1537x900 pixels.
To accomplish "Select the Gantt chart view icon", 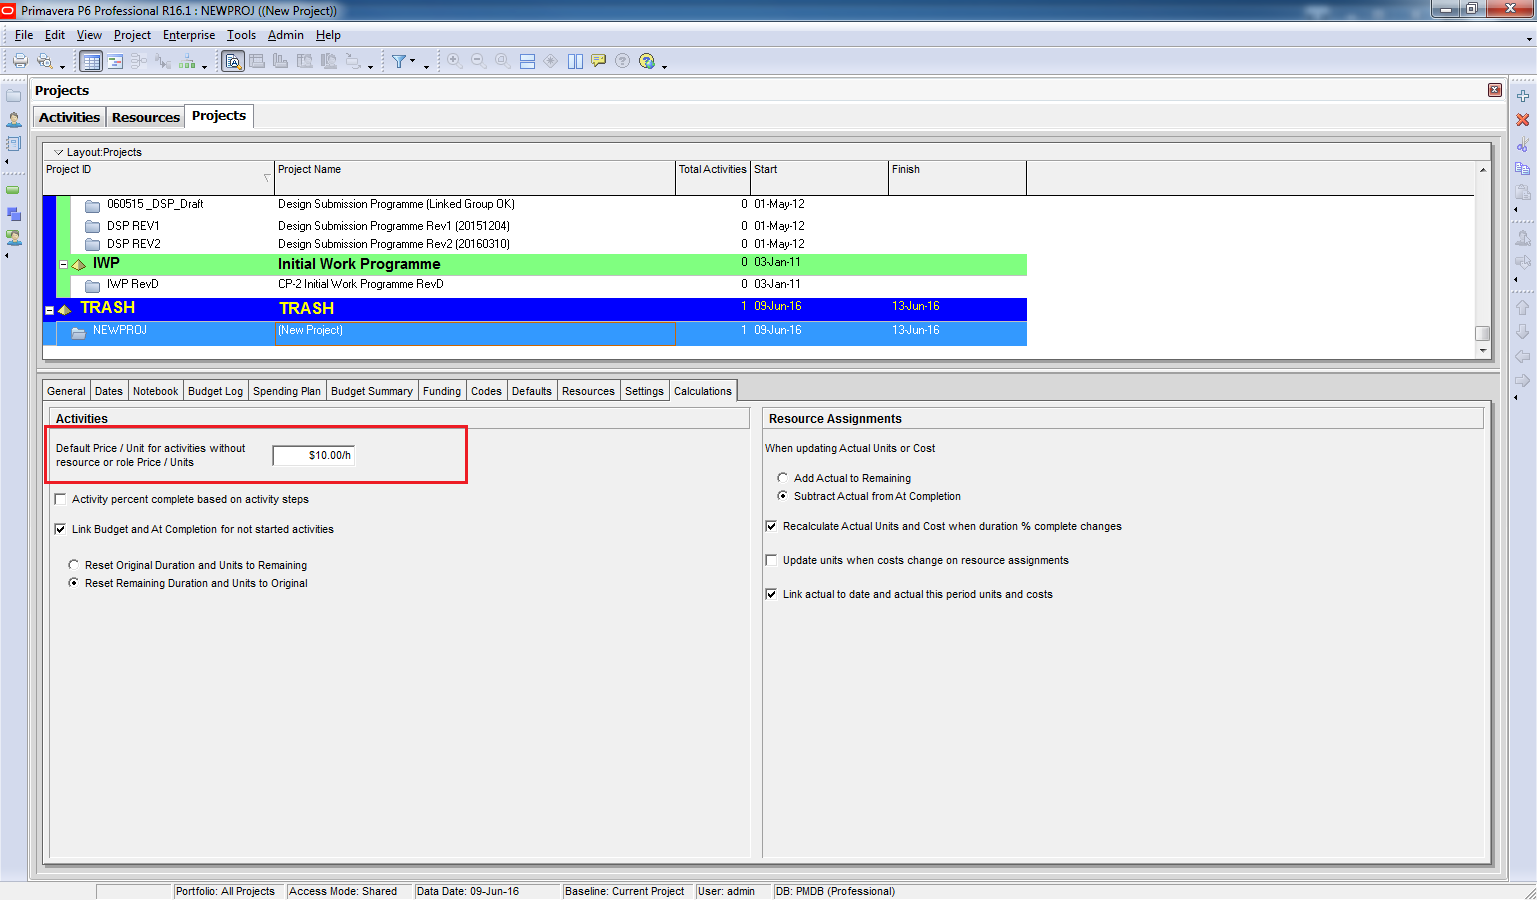I will (x=115, y=61).
